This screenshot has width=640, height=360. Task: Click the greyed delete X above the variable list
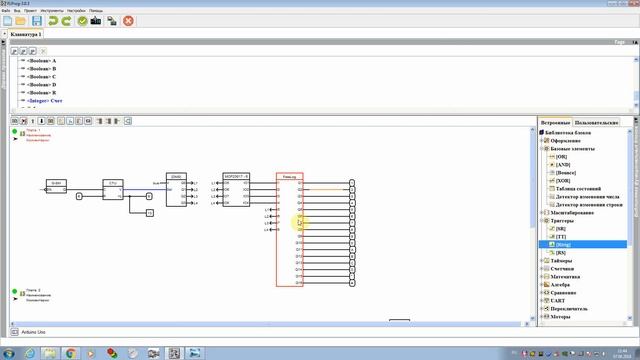43,51
